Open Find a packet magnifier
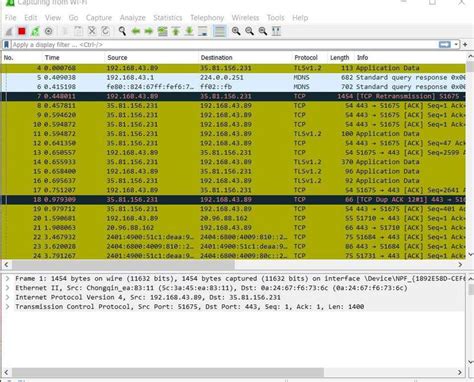Viewport: 474px width, 382px height. [x=122, y=31]
